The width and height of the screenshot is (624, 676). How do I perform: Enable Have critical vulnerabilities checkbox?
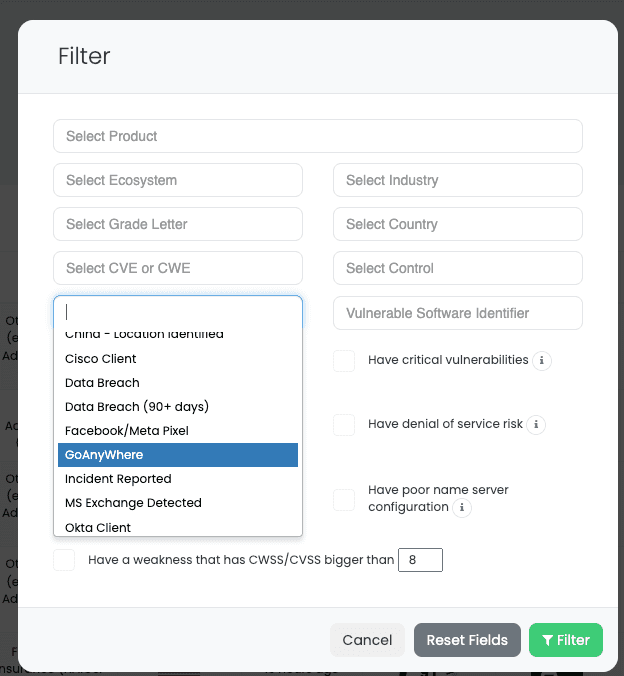344,361
